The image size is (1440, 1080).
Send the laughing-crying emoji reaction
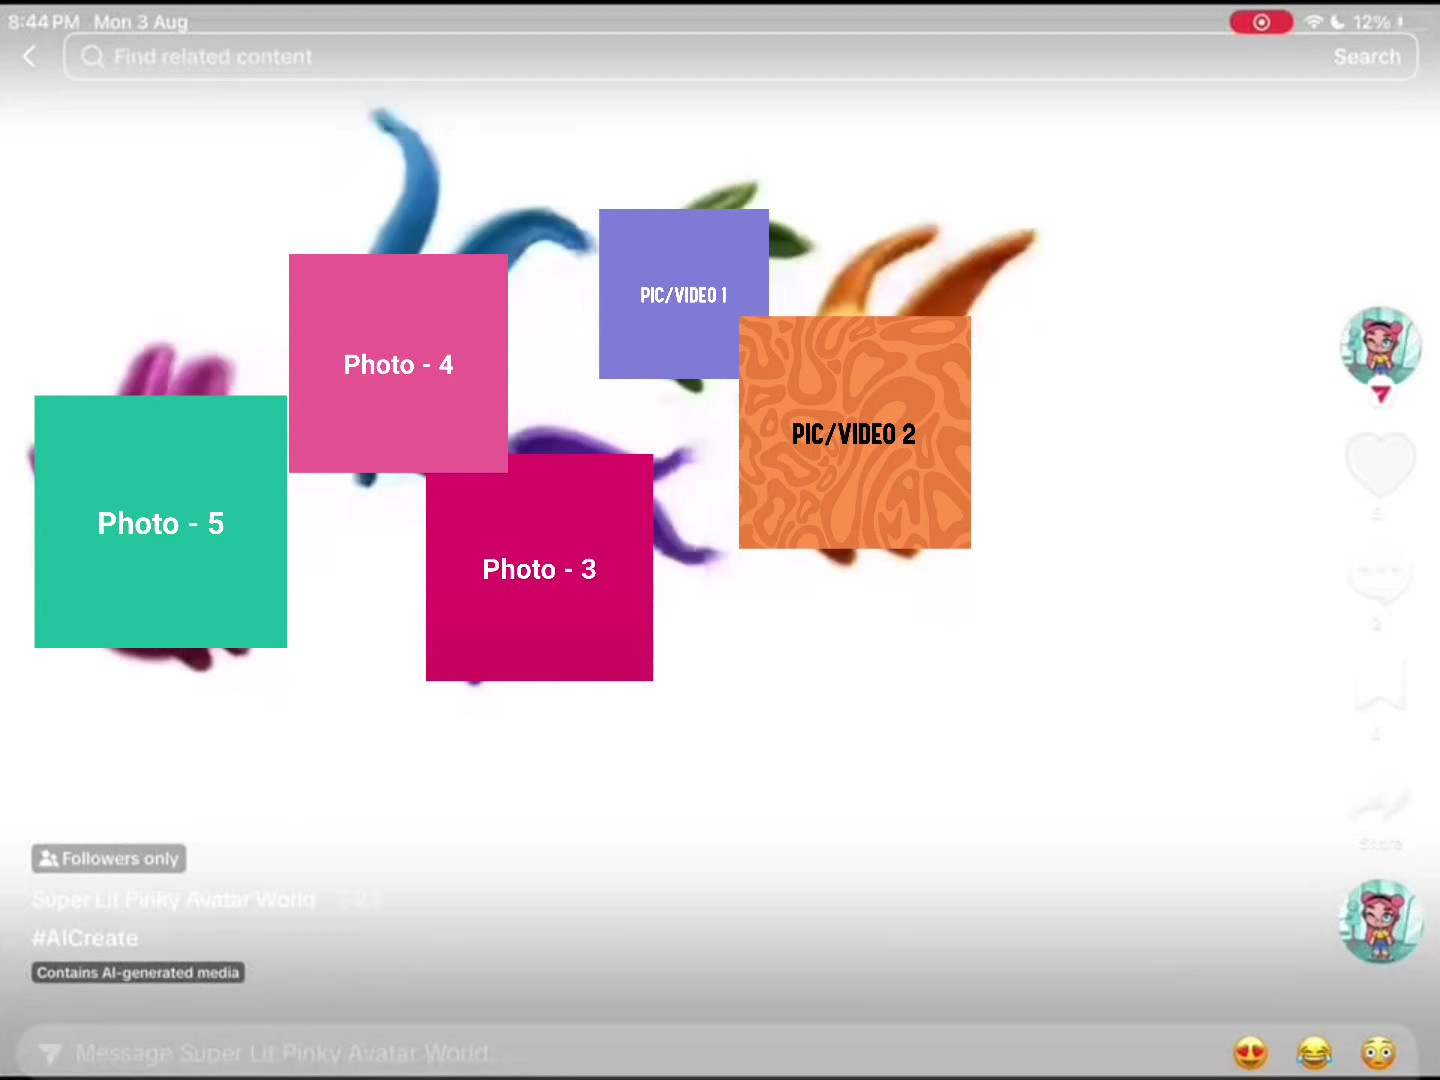pos(1314,1052)
